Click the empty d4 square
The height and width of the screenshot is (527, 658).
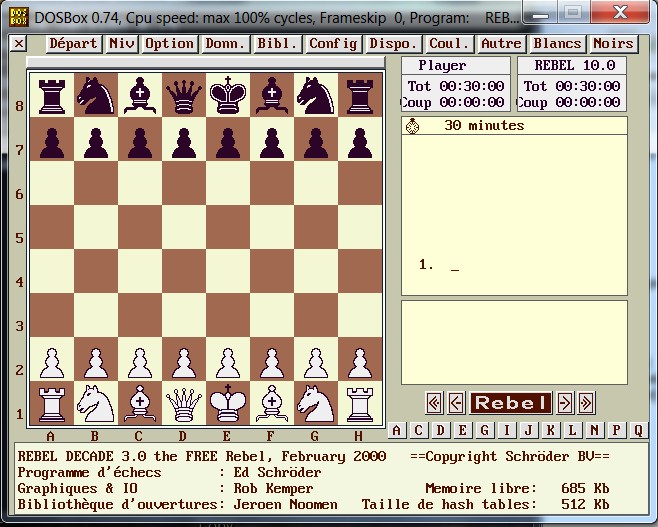tap(184, 271)
